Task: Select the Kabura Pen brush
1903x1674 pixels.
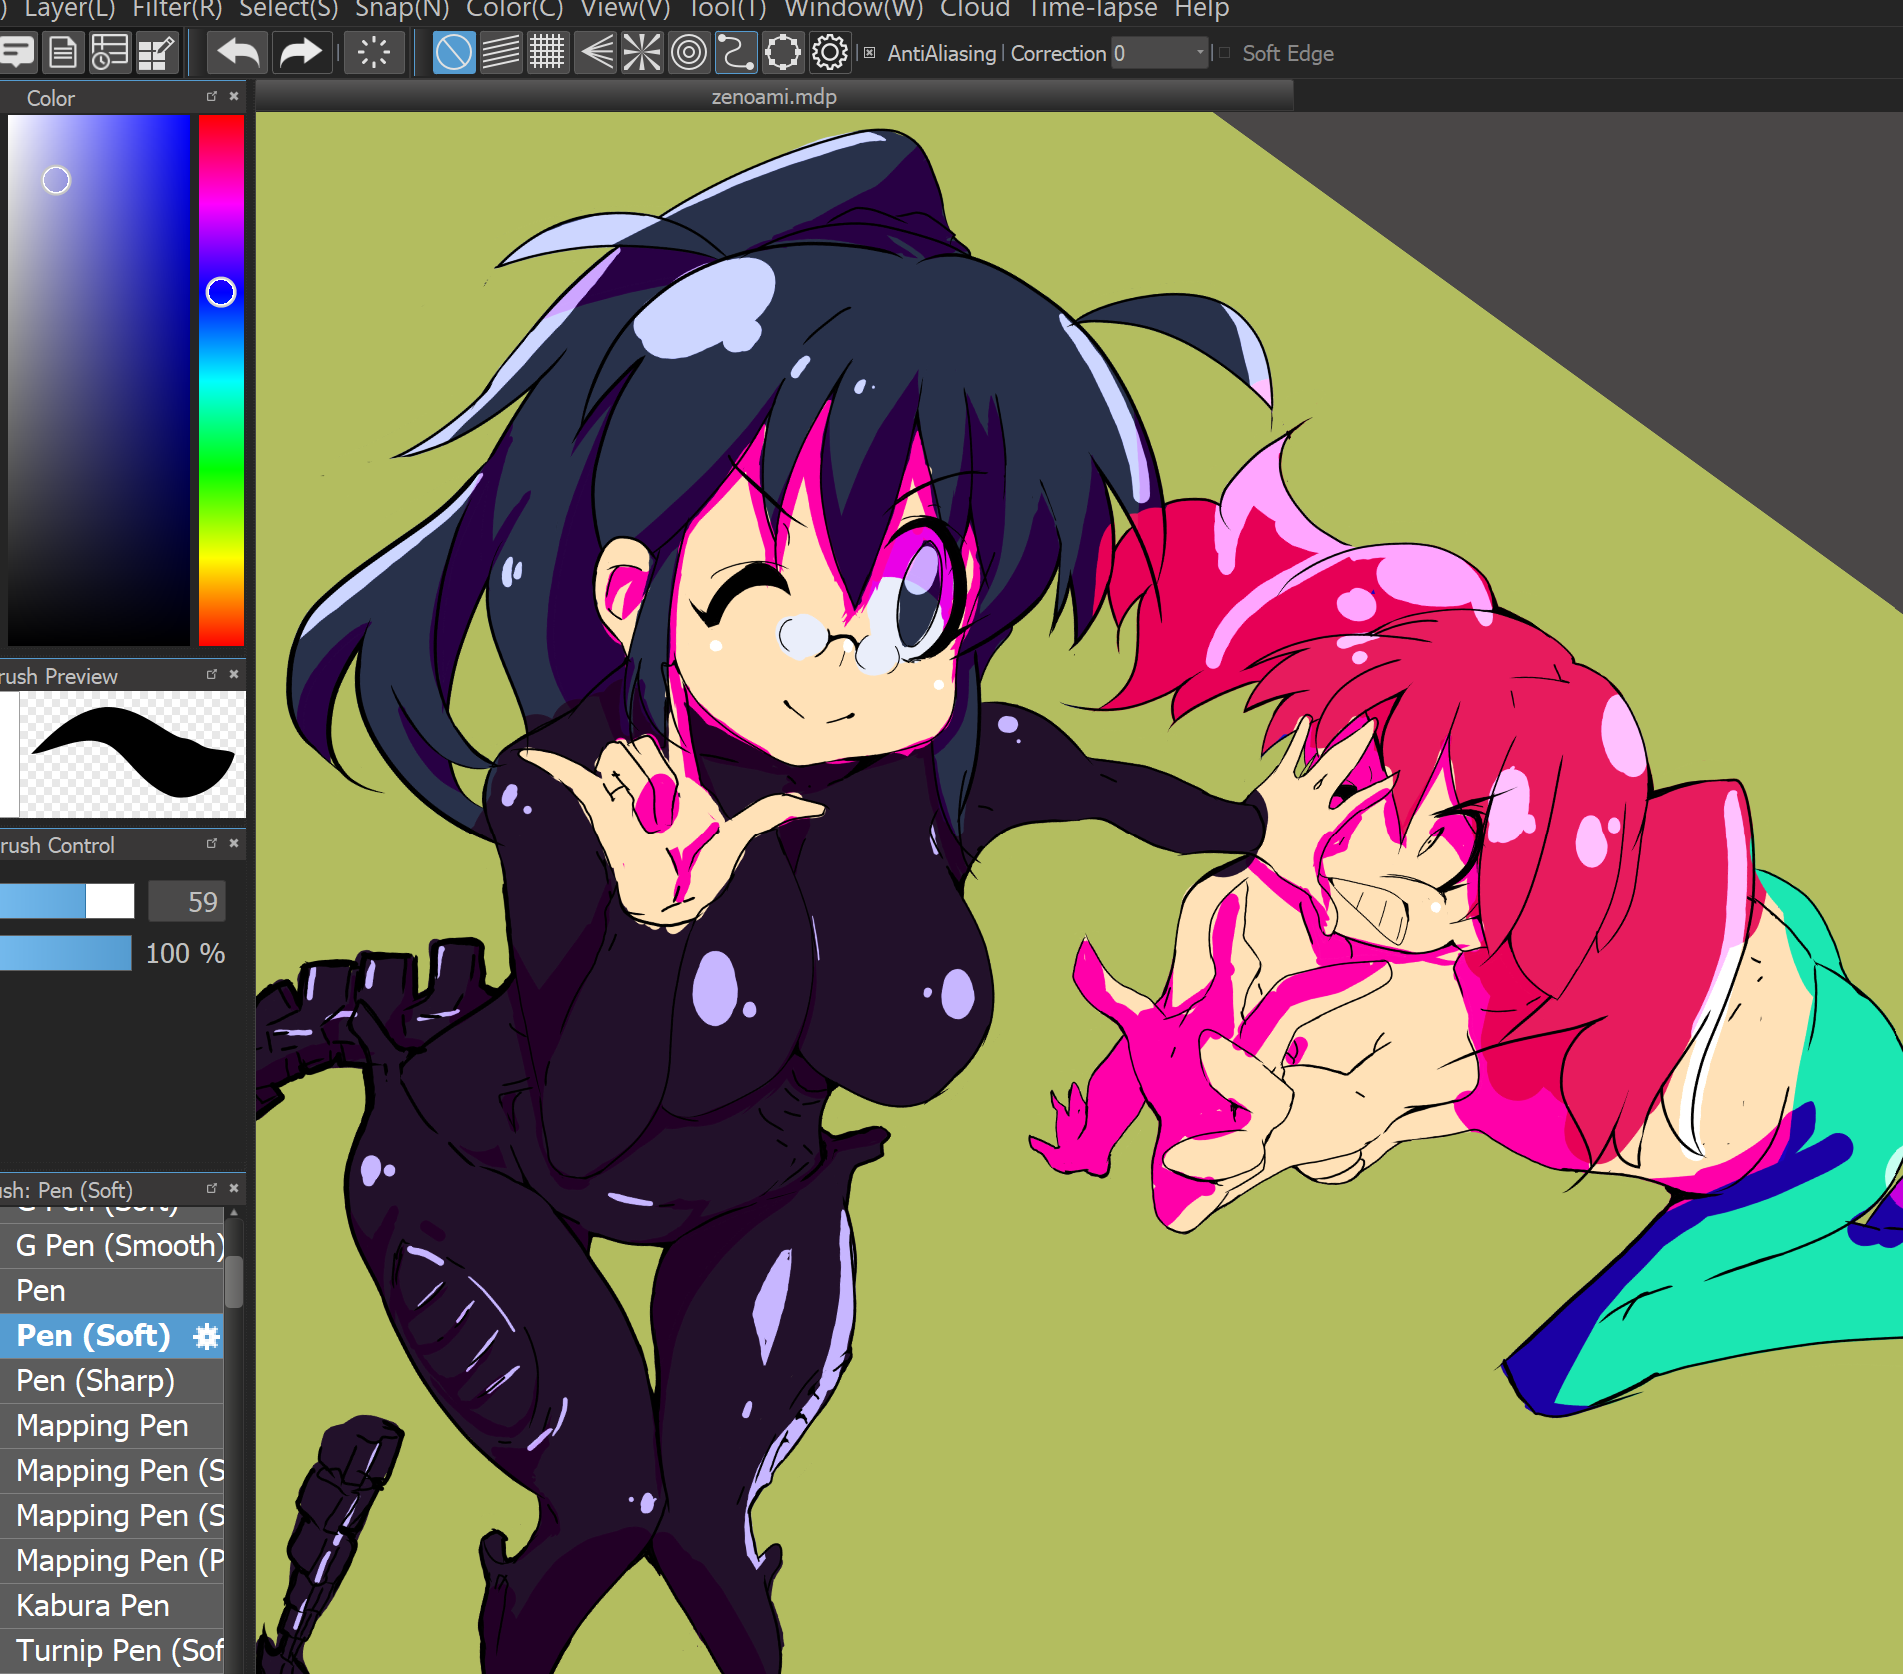Action: [x=112, y=1606]
